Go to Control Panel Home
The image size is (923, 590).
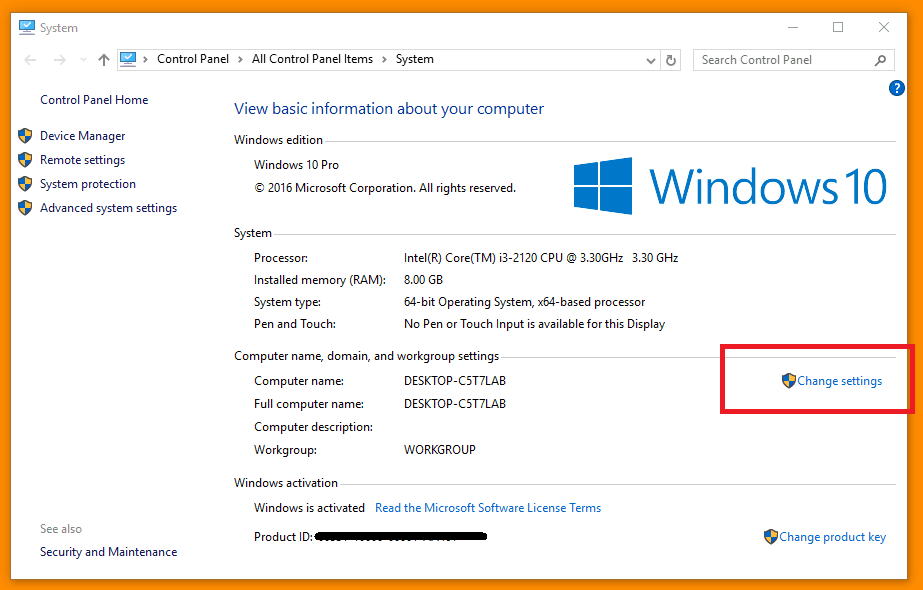point(94,100)
